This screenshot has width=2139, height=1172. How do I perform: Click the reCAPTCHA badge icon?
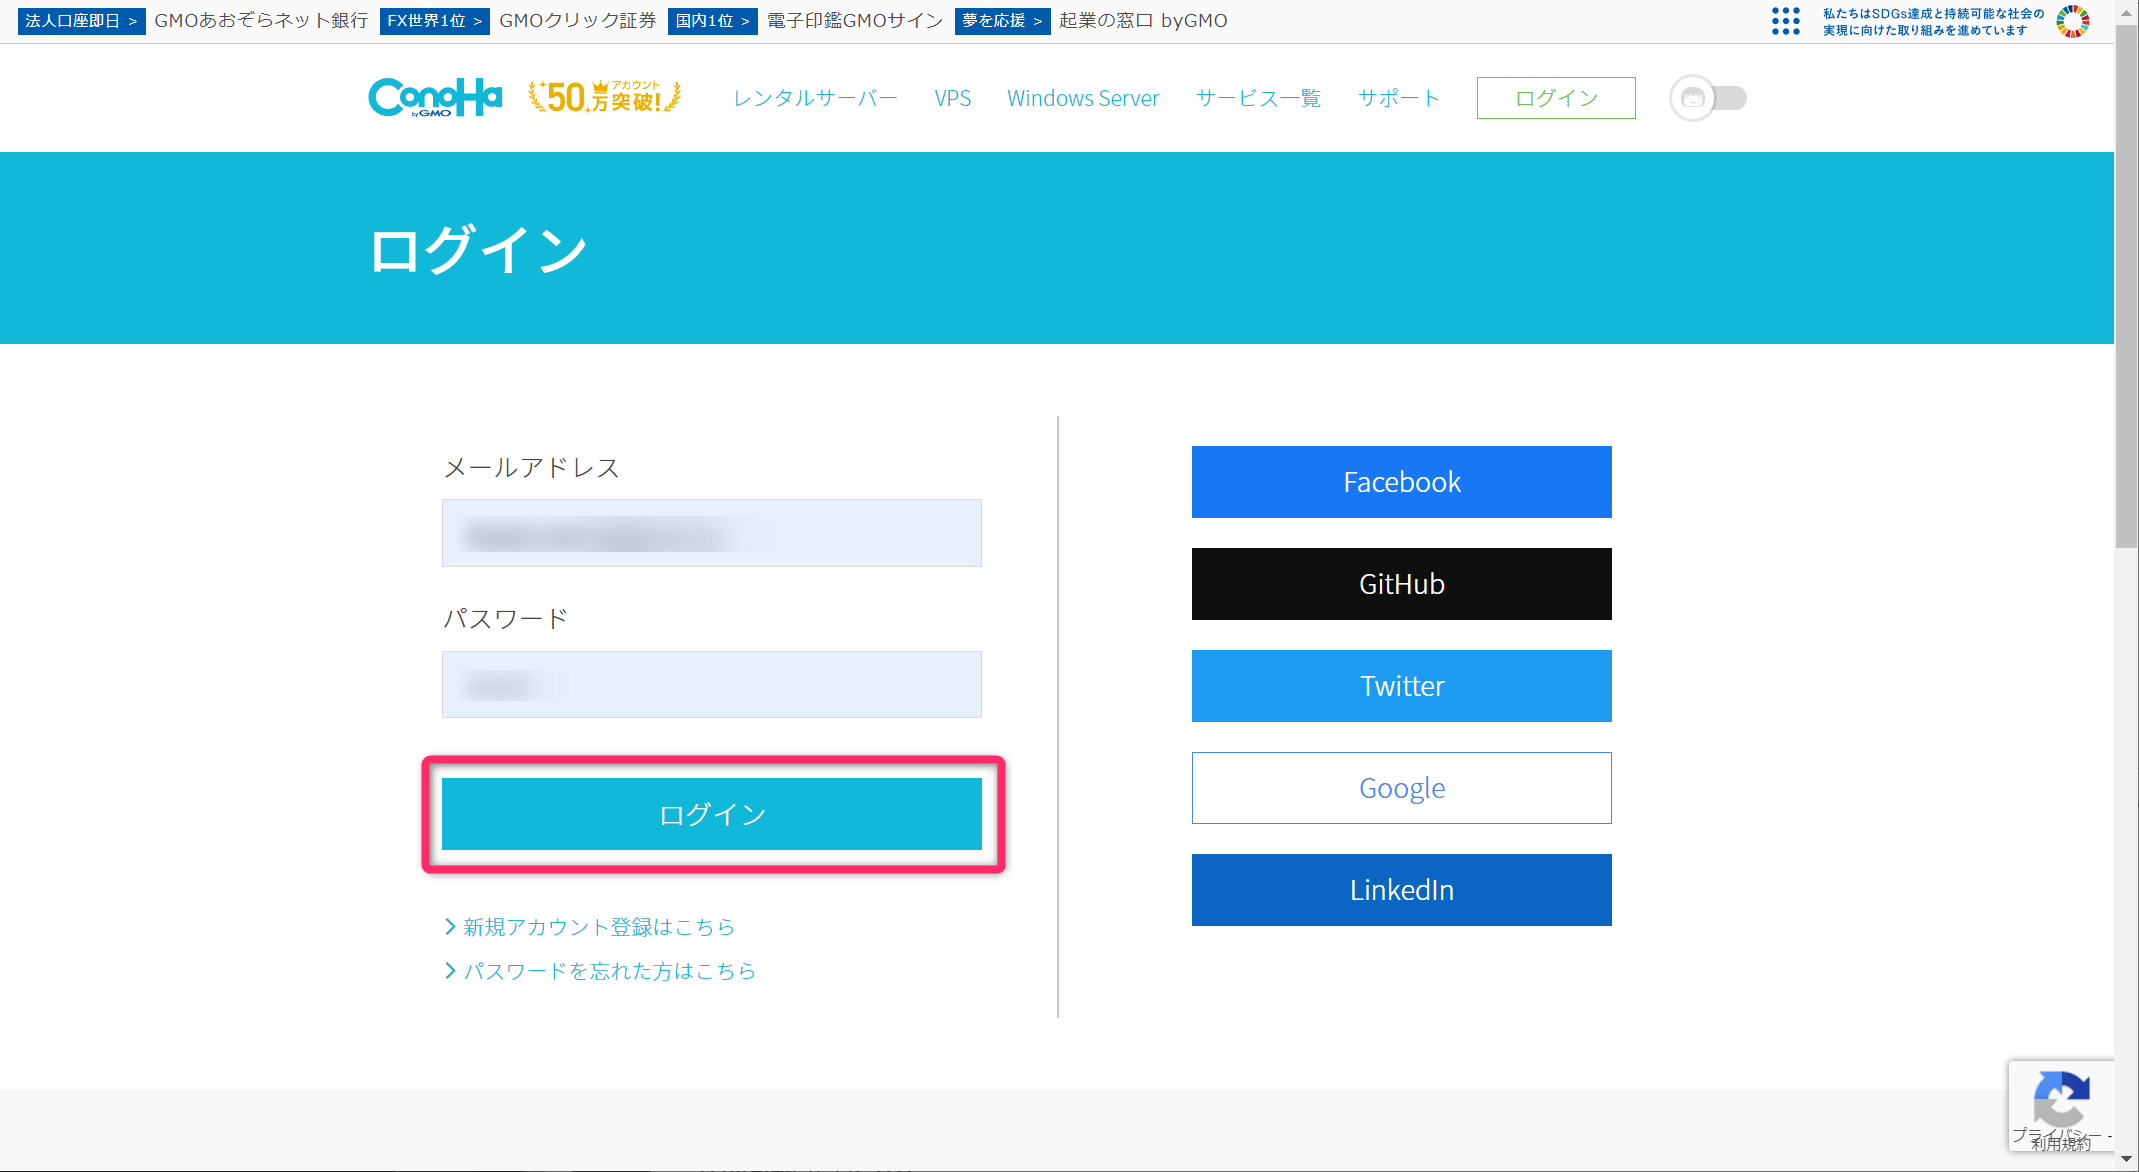[x=2060, y=1100]
